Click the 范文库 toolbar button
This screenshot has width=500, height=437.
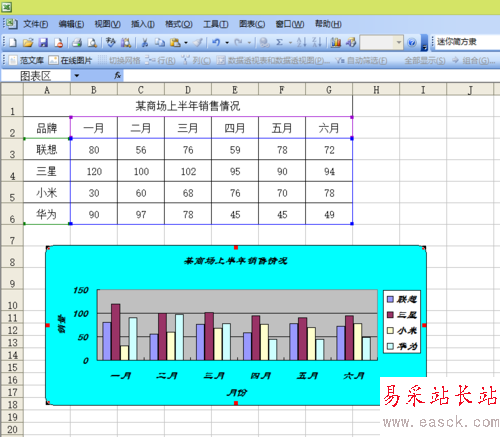coord(26,60)
